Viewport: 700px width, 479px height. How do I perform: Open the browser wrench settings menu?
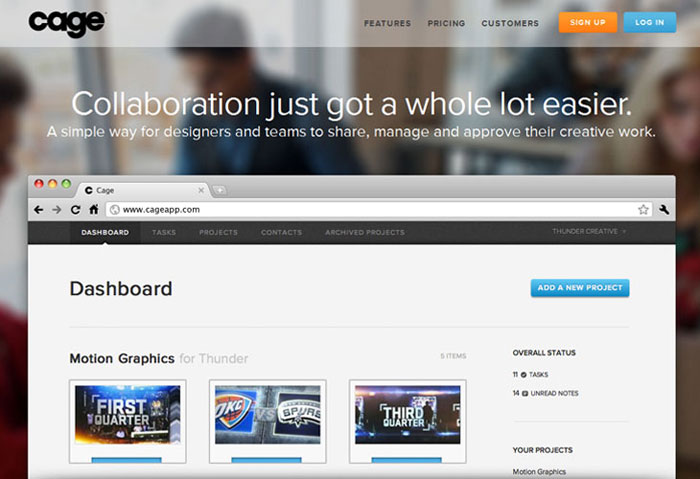coord(663,210)
